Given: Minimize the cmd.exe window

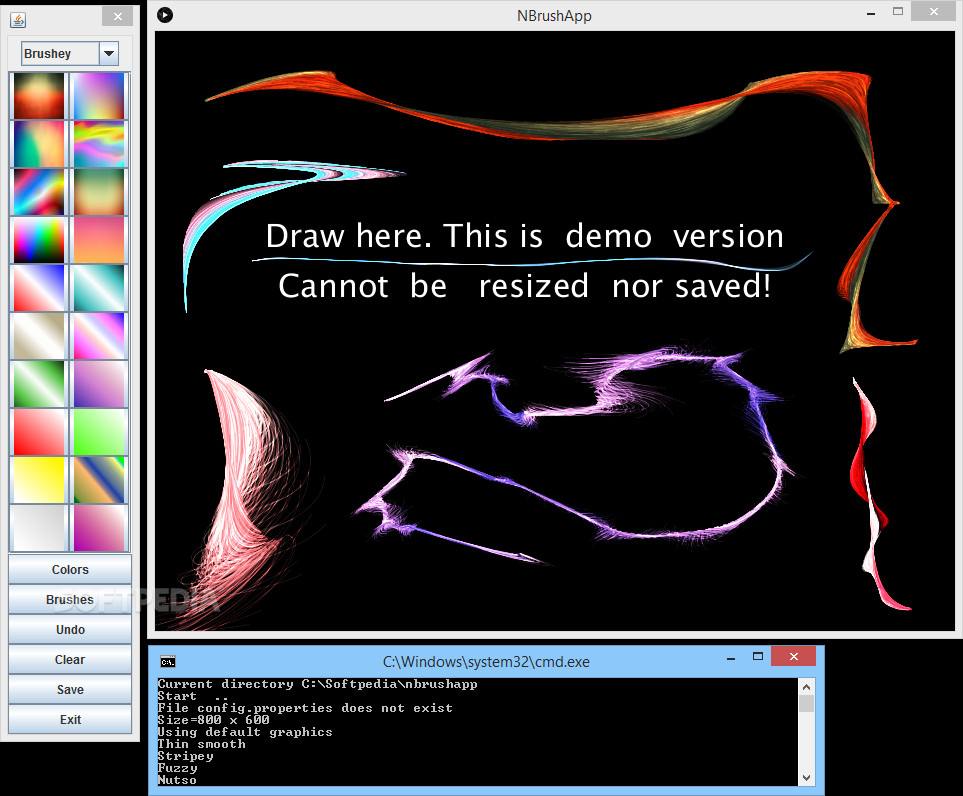Looking at the screenshot, I should (731, 658).
